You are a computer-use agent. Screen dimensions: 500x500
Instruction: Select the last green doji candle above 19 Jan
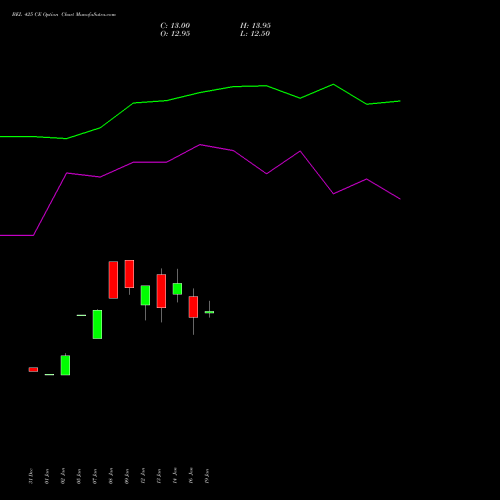[x=209, y=312]
